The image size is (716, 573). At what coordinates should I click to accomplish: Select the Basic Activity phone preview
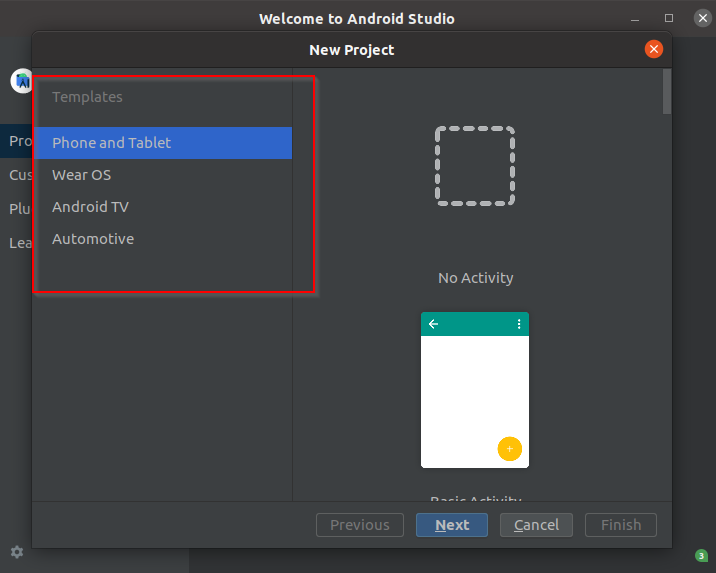475,390
